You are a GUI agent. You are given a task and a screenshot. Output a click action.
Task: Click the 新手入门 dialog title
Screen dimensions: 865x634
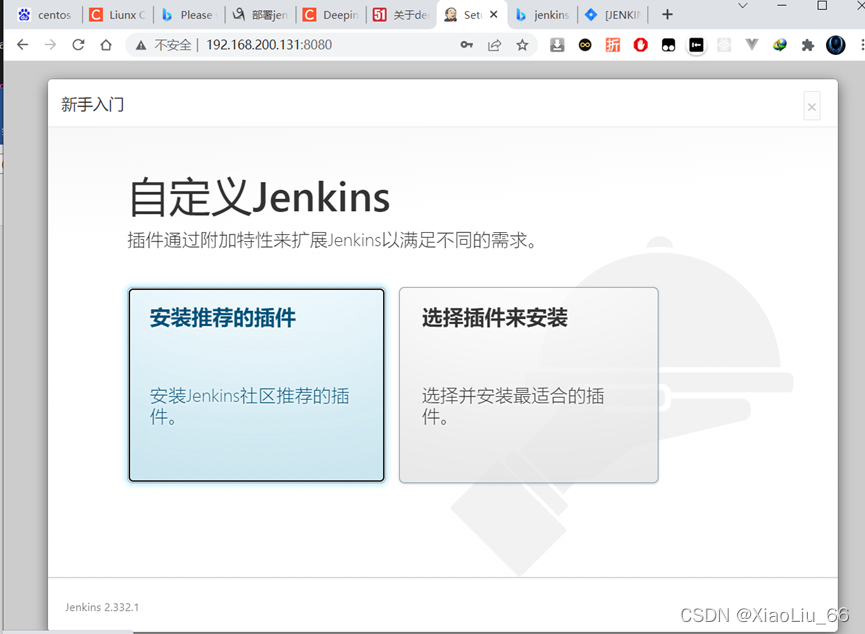(x=93, y=104)
